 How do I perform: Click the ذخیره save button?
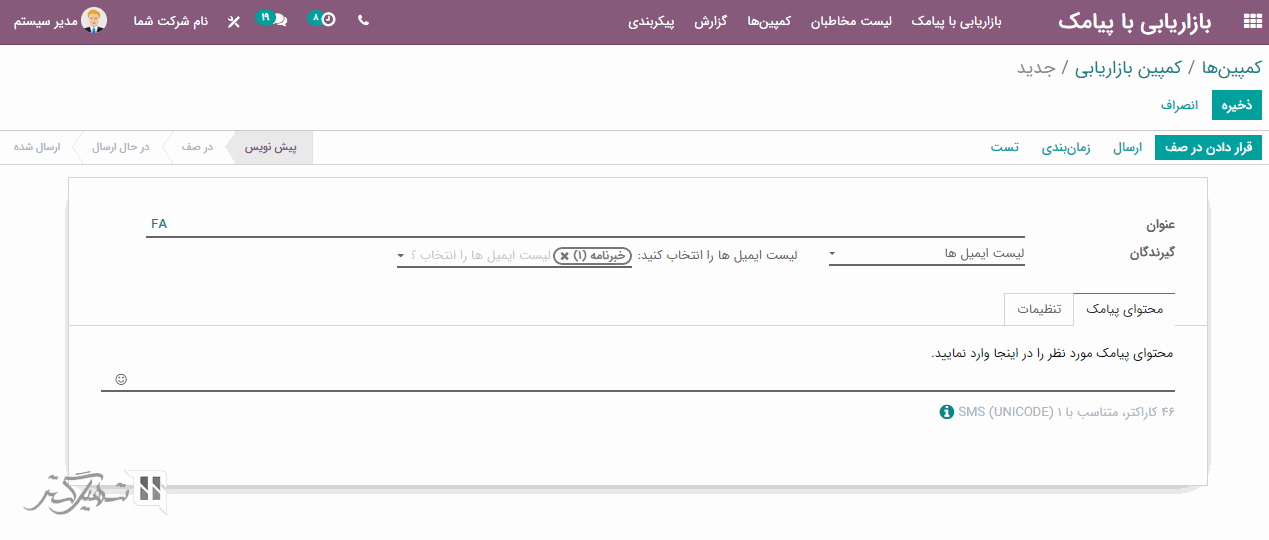(x=1236, y=105)
